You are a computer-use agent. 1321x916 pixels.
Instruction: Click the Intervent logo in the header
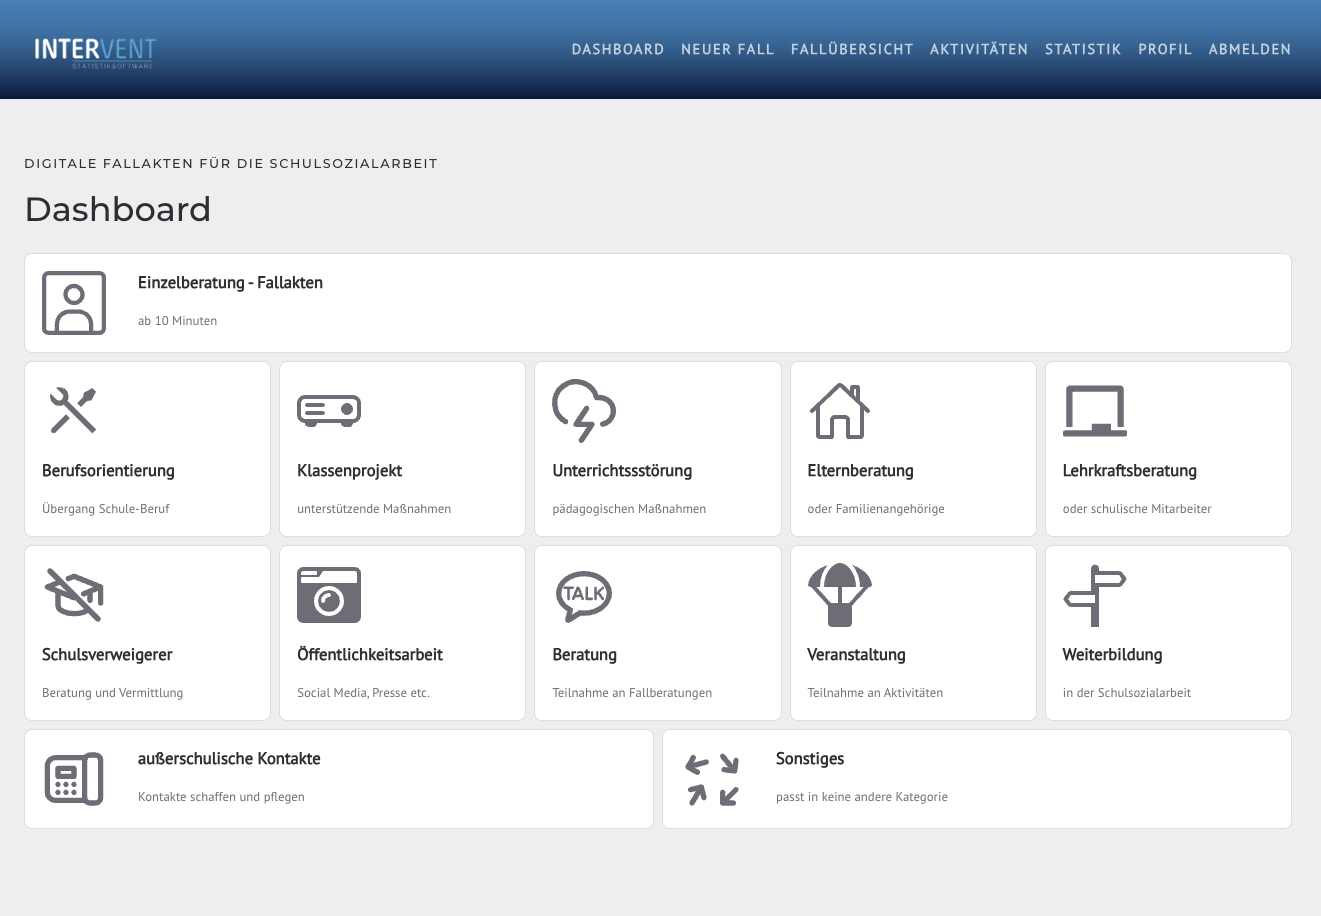pyautogui.click(x=95, y=50)
